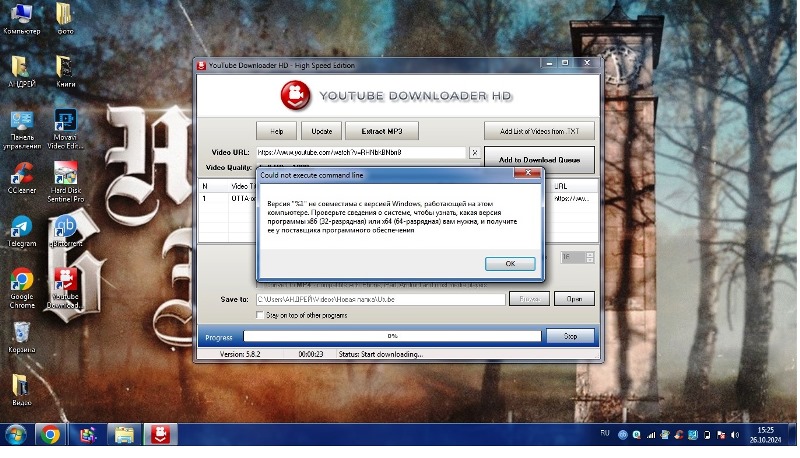Click the Browse button beside Save to
800x458 pixels.
pos(529,299)
